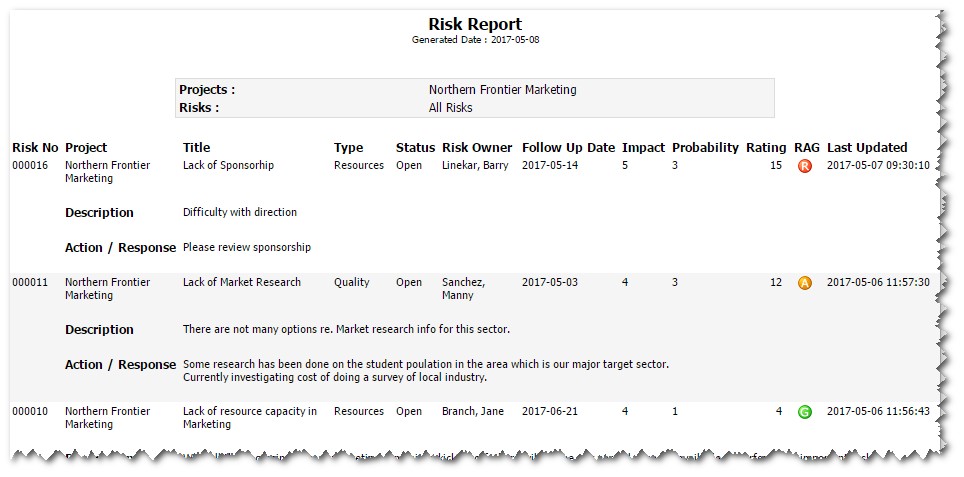
Task: Click the Difficulty with direction description
Action: pos(240,213)
